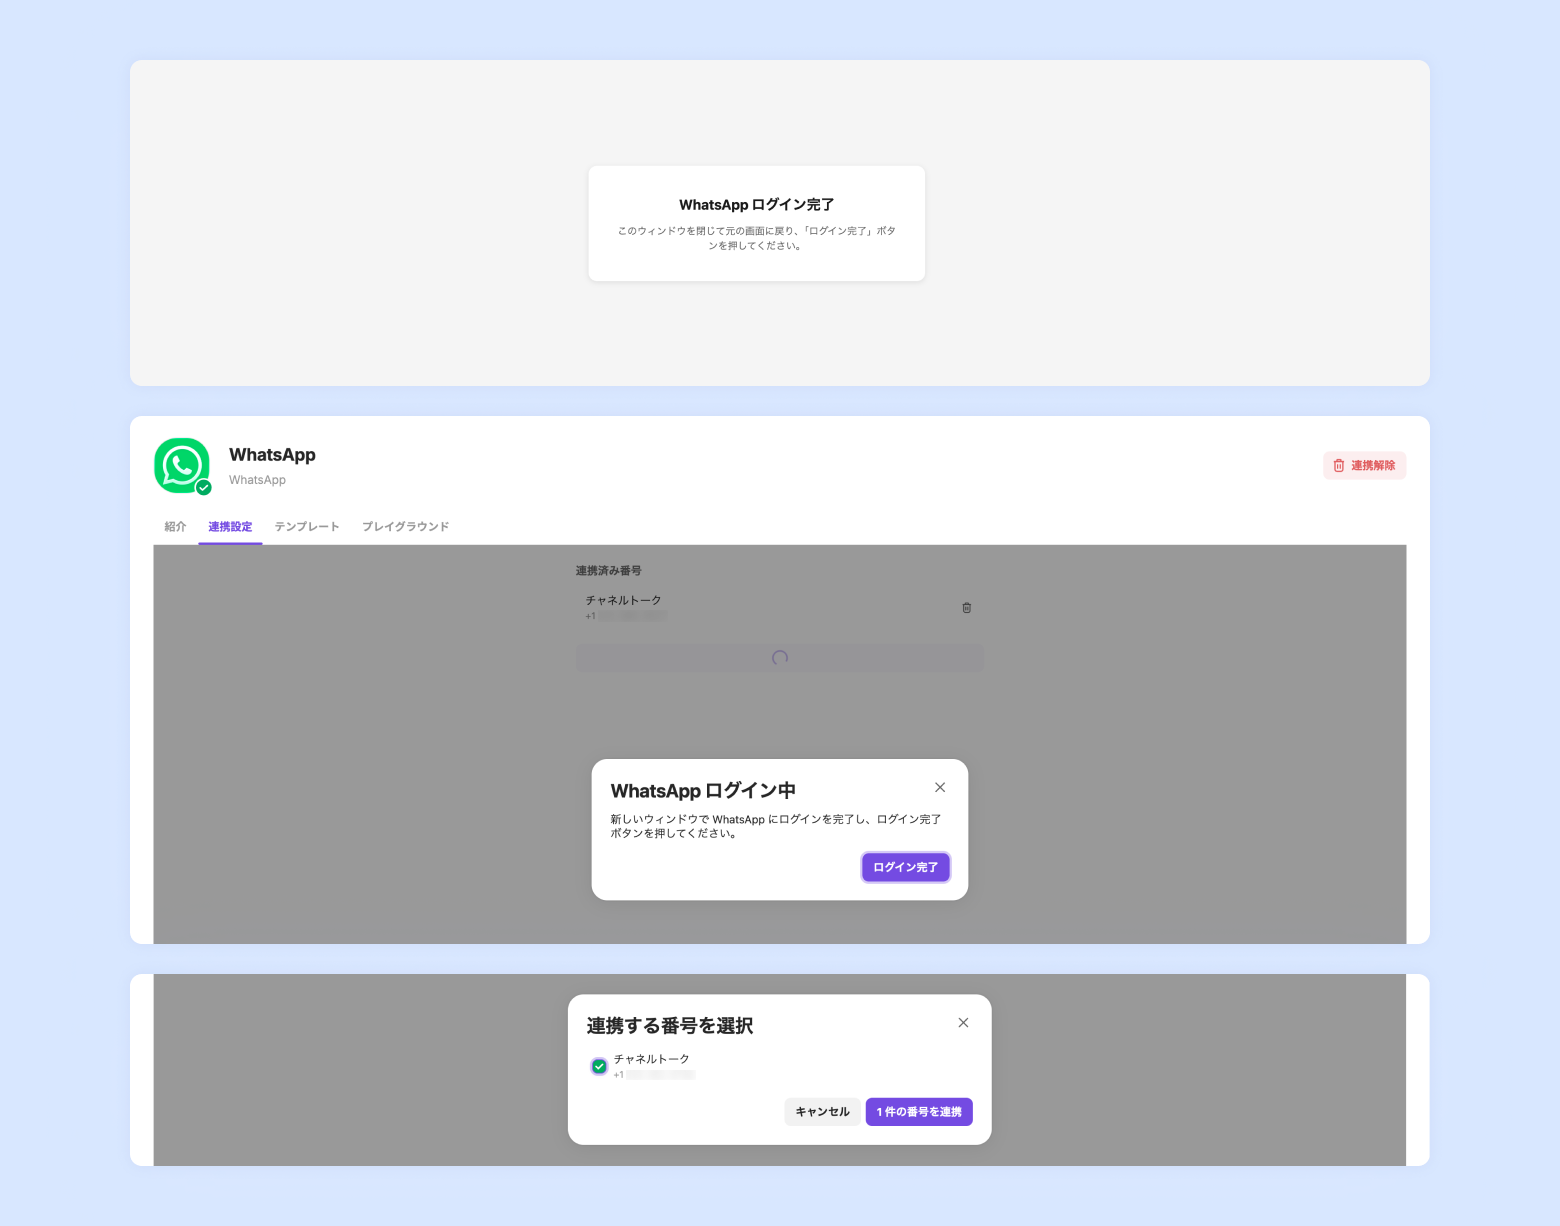Delete the linked チャネルトーク number via trash icon
This screenshot has height=1226, width=1560.
(967, 607)
